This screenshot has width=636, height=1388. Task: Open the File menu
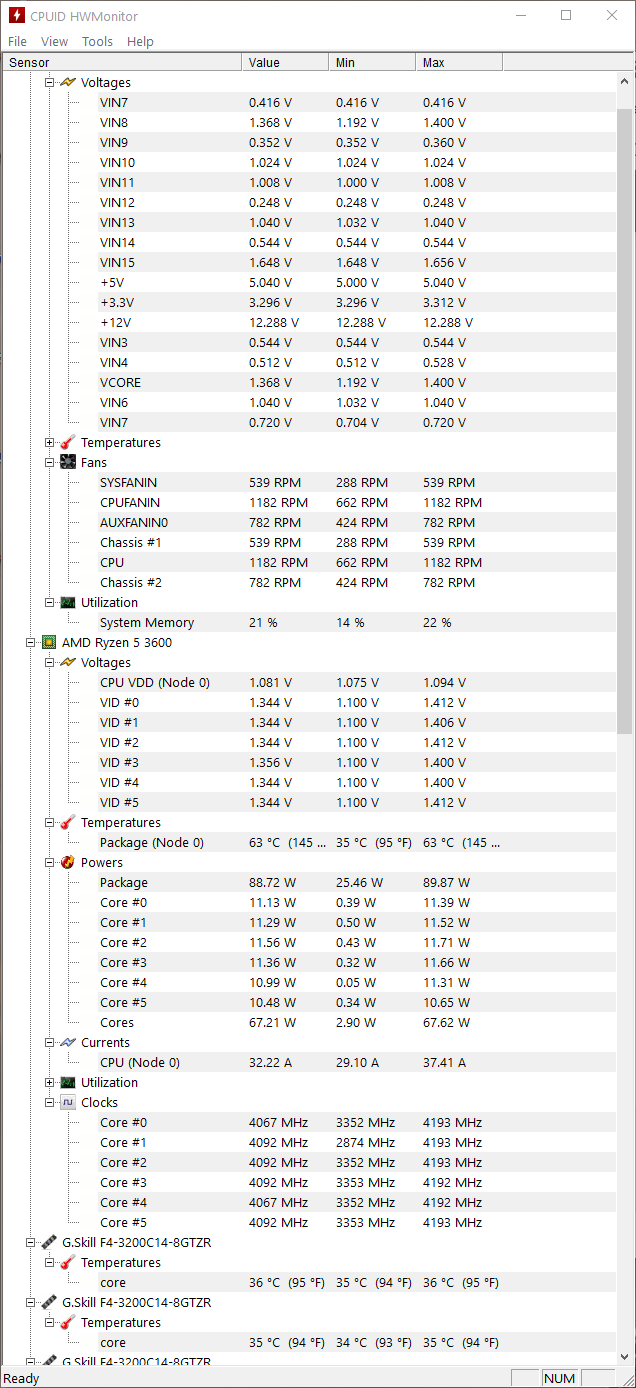tap(17, 41)
